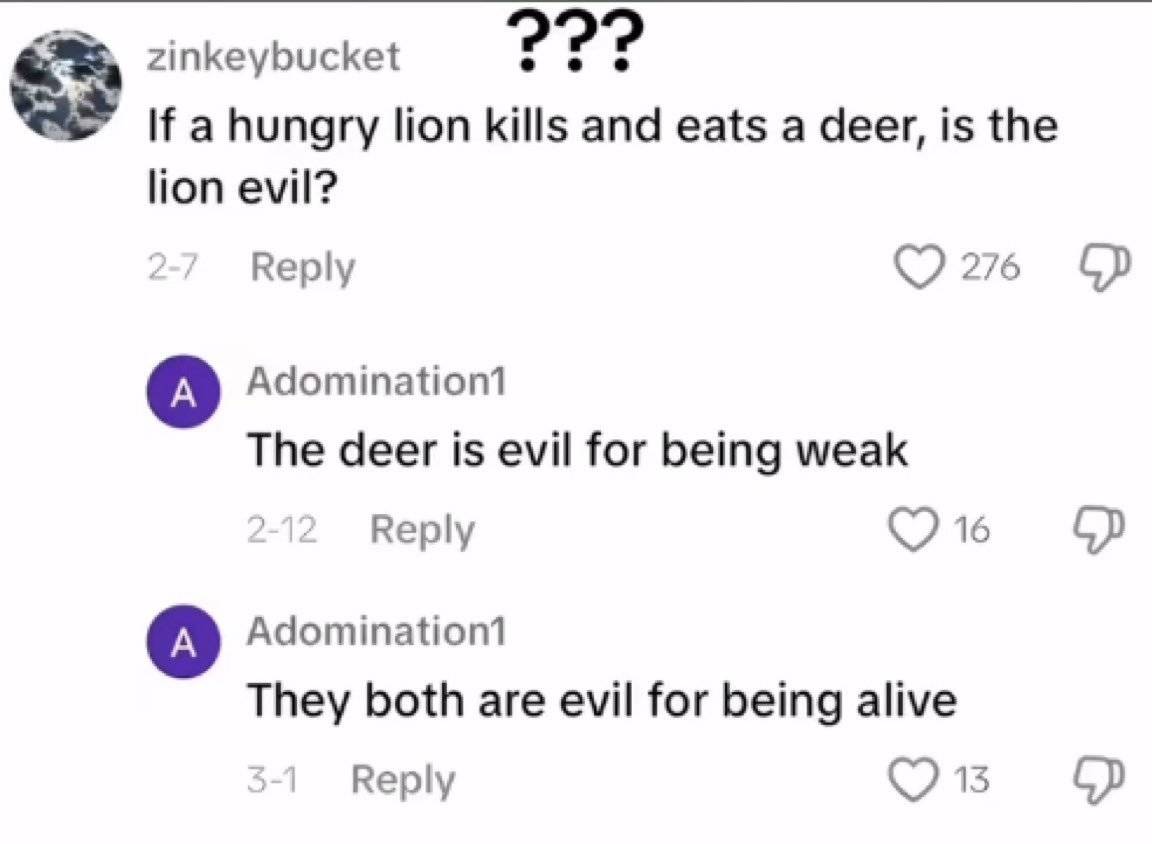Viewport: 1152px width, 844px height.
Task: Click the 16 like count
Action: coord(972,530)
